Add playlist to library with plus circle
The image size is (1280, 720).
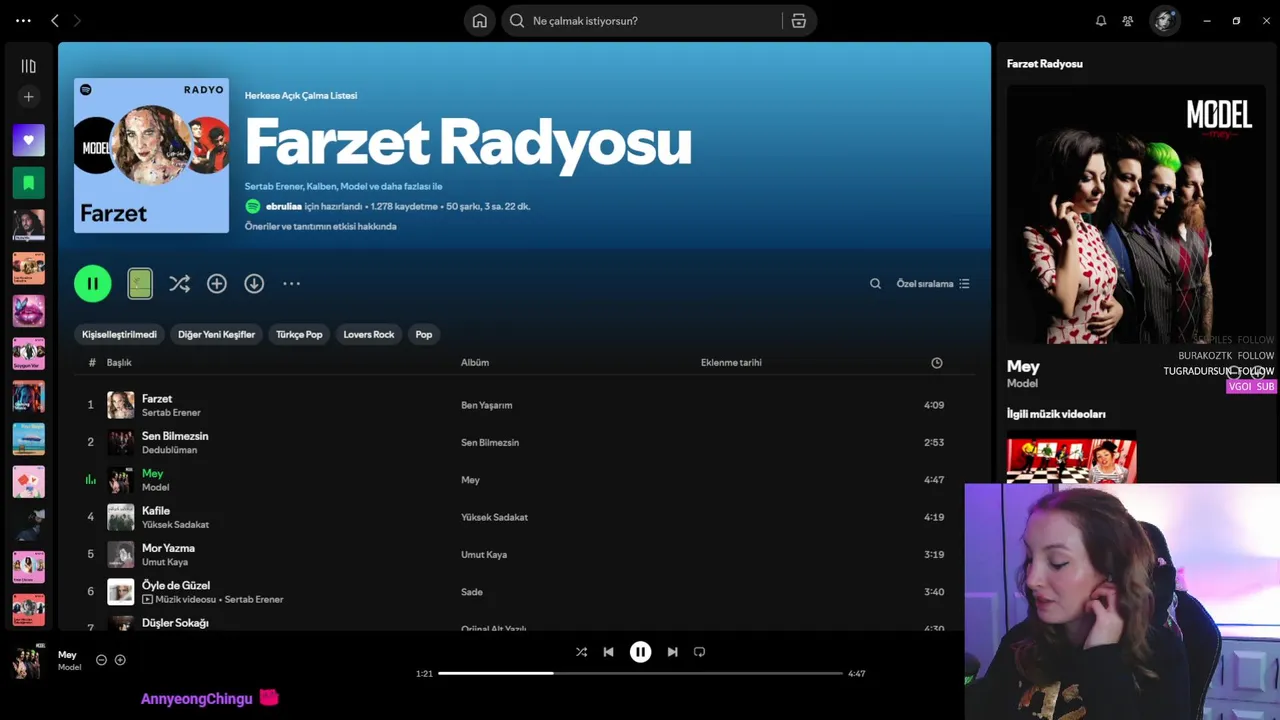pyautogui.click(x=217, y=284)
